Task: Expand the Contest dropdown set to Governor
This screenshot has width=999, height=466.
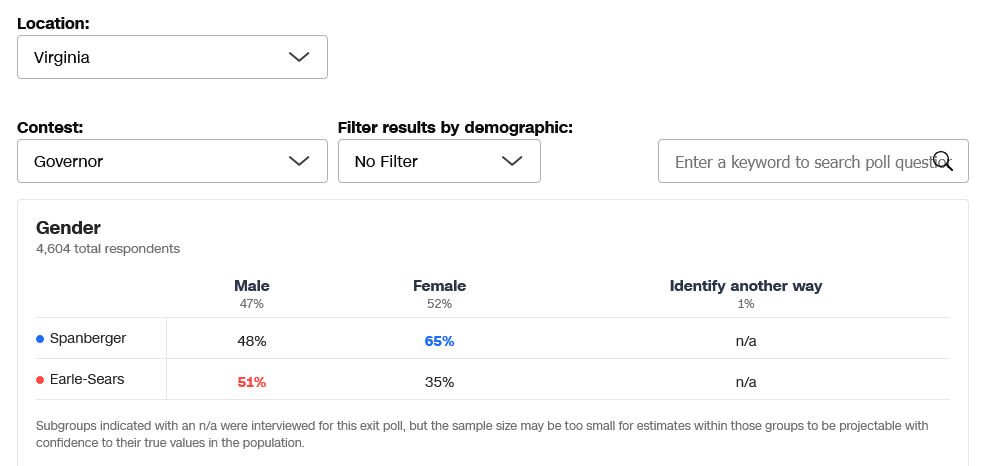Action: pyautogui.click(x=172, y=161)
